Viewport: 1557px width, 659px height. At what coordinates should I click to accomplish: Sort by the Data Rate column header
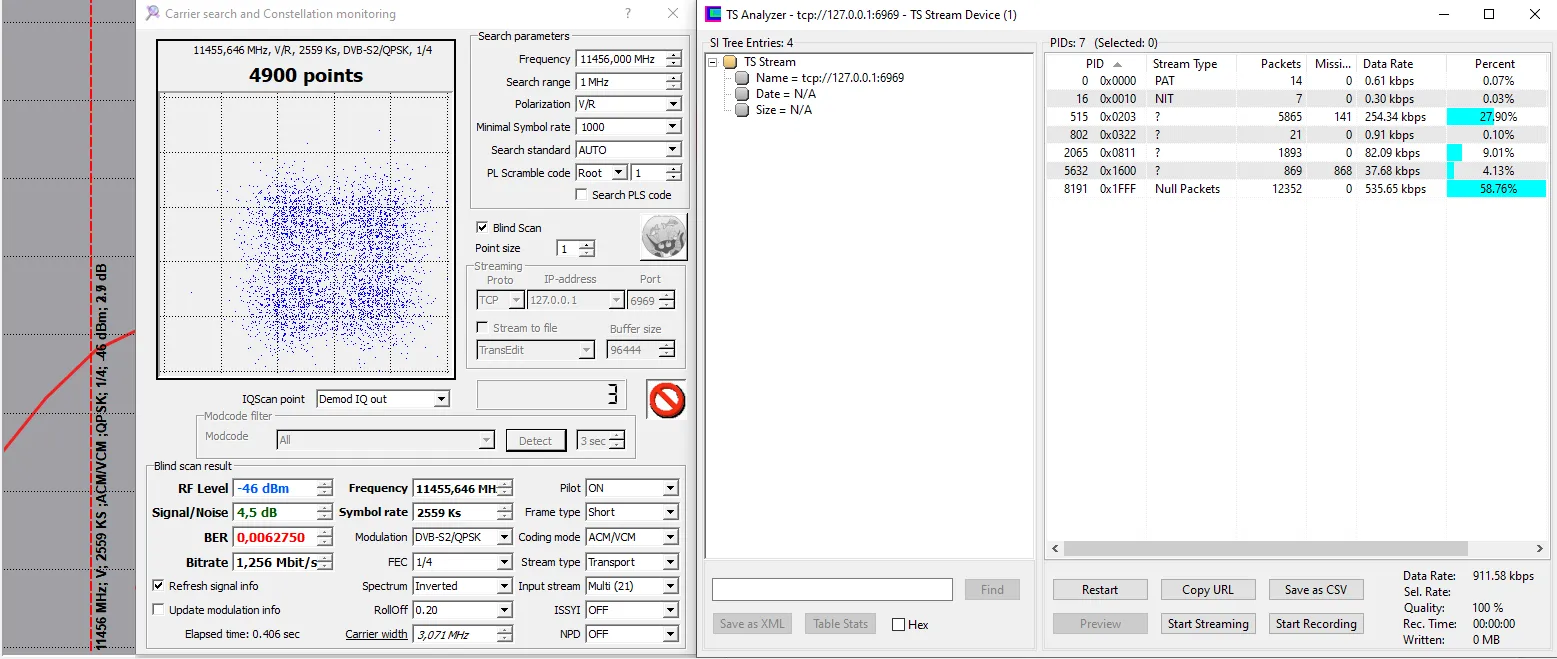point(1388,64)
